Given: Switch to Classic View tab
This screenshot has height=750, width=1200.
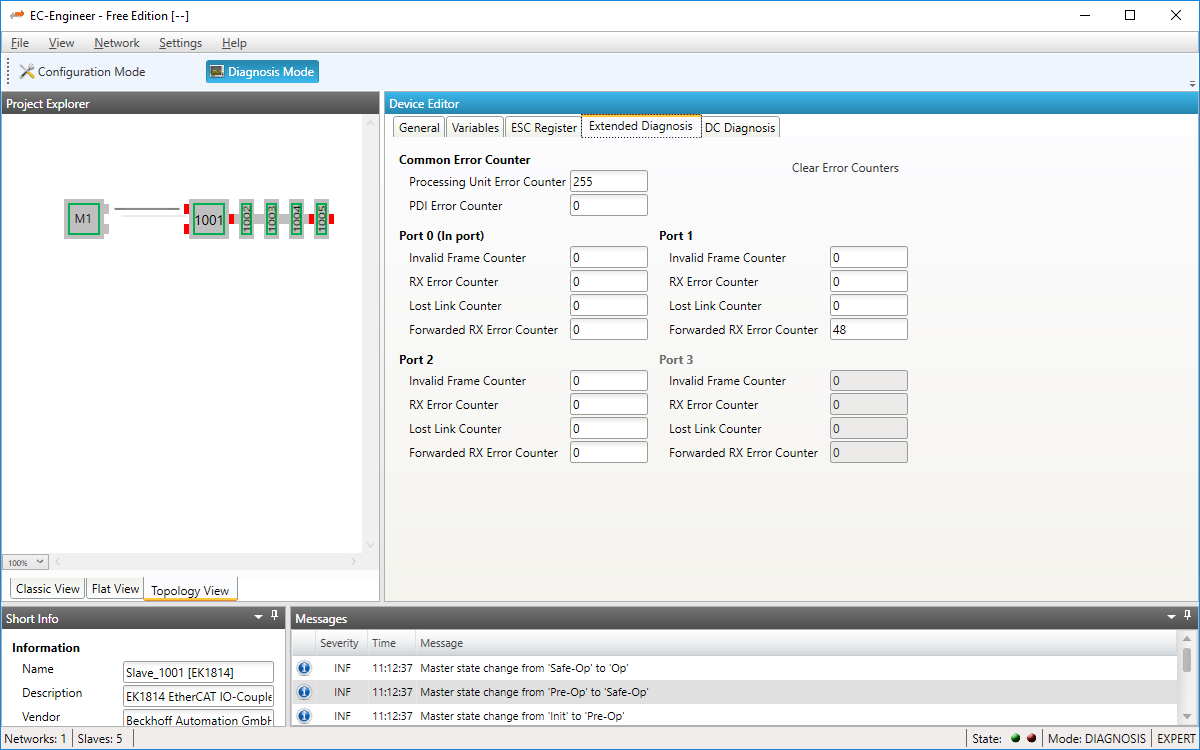Looking at the screenshot, I should pos(47,589).
